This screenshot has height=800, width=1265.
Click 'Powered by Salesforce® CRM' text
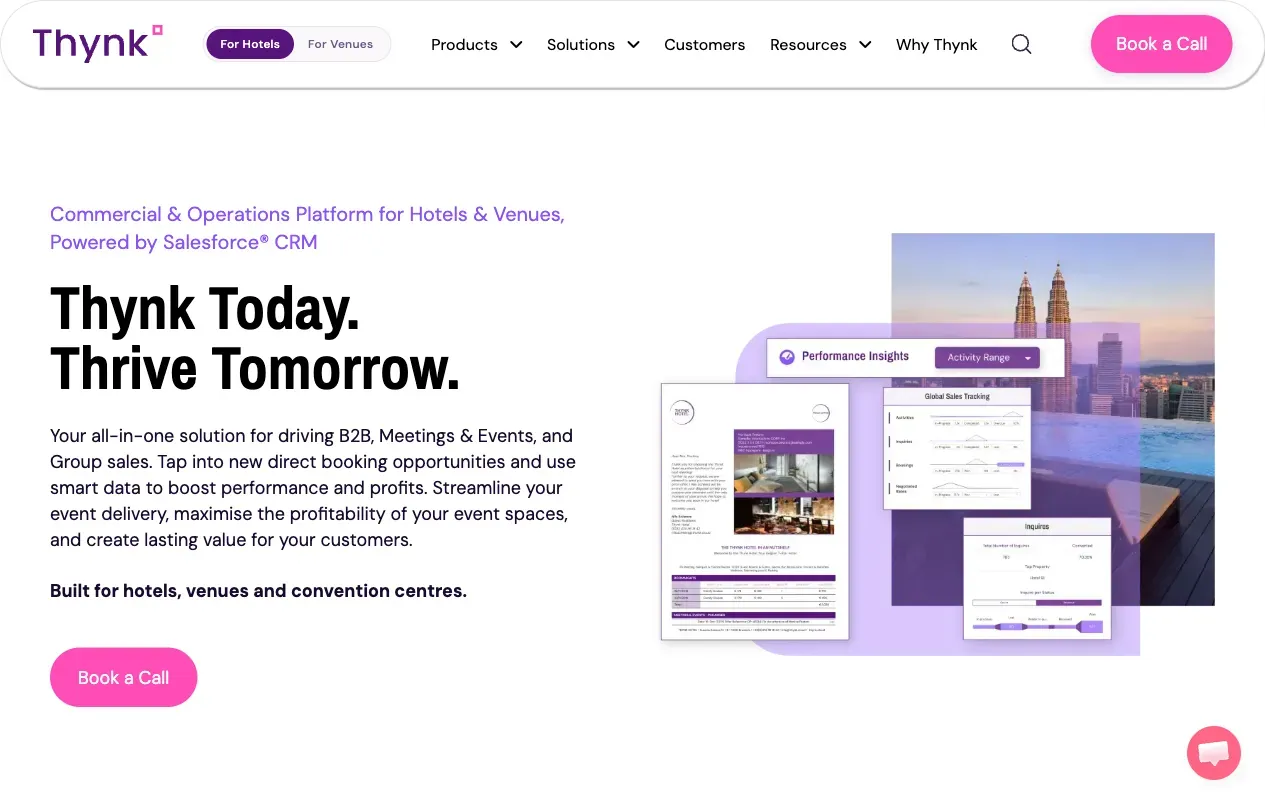tap(184, 242)
